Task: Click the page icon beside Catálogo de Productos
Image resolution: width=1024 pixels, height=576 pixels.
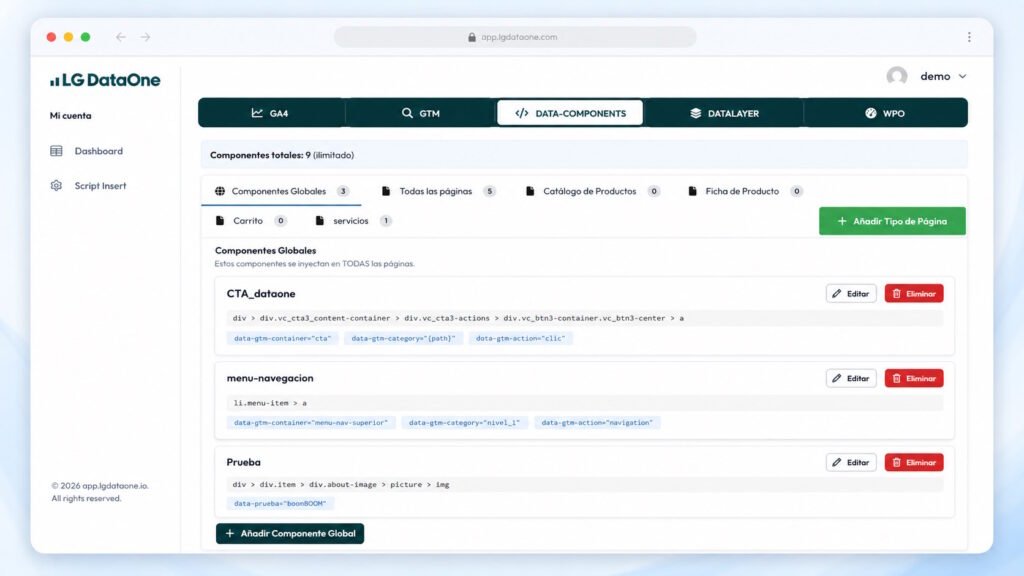Action: click(530, 191)
